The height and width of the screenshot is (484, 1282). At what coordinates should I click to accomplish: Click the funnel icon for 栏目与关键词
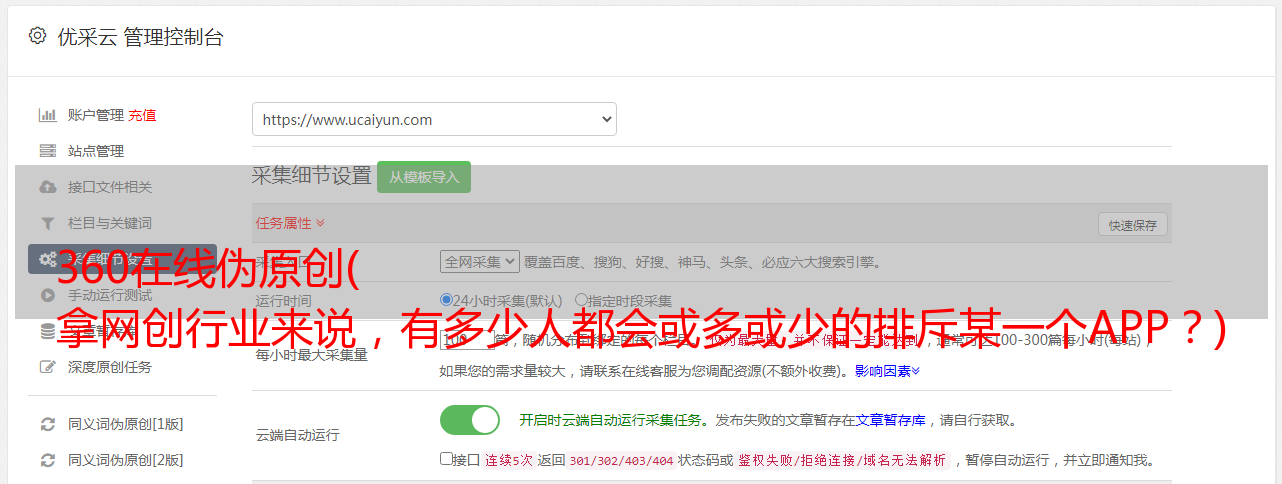47,223
